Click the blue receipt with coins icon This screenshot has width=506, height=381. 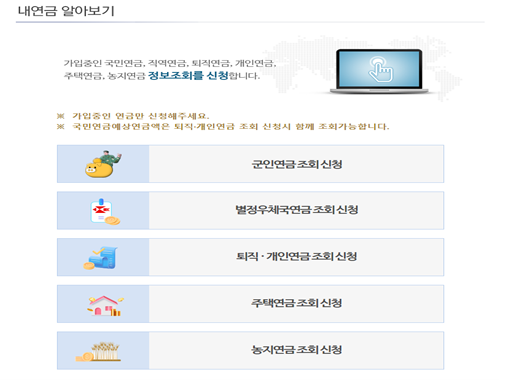pos(101,258)
